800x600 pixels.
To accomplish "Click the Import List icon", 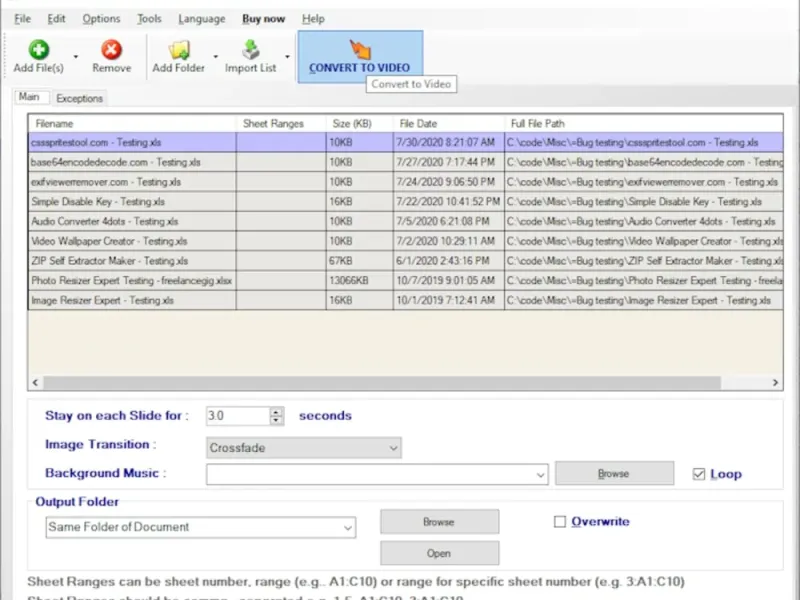I will (250, 49).
